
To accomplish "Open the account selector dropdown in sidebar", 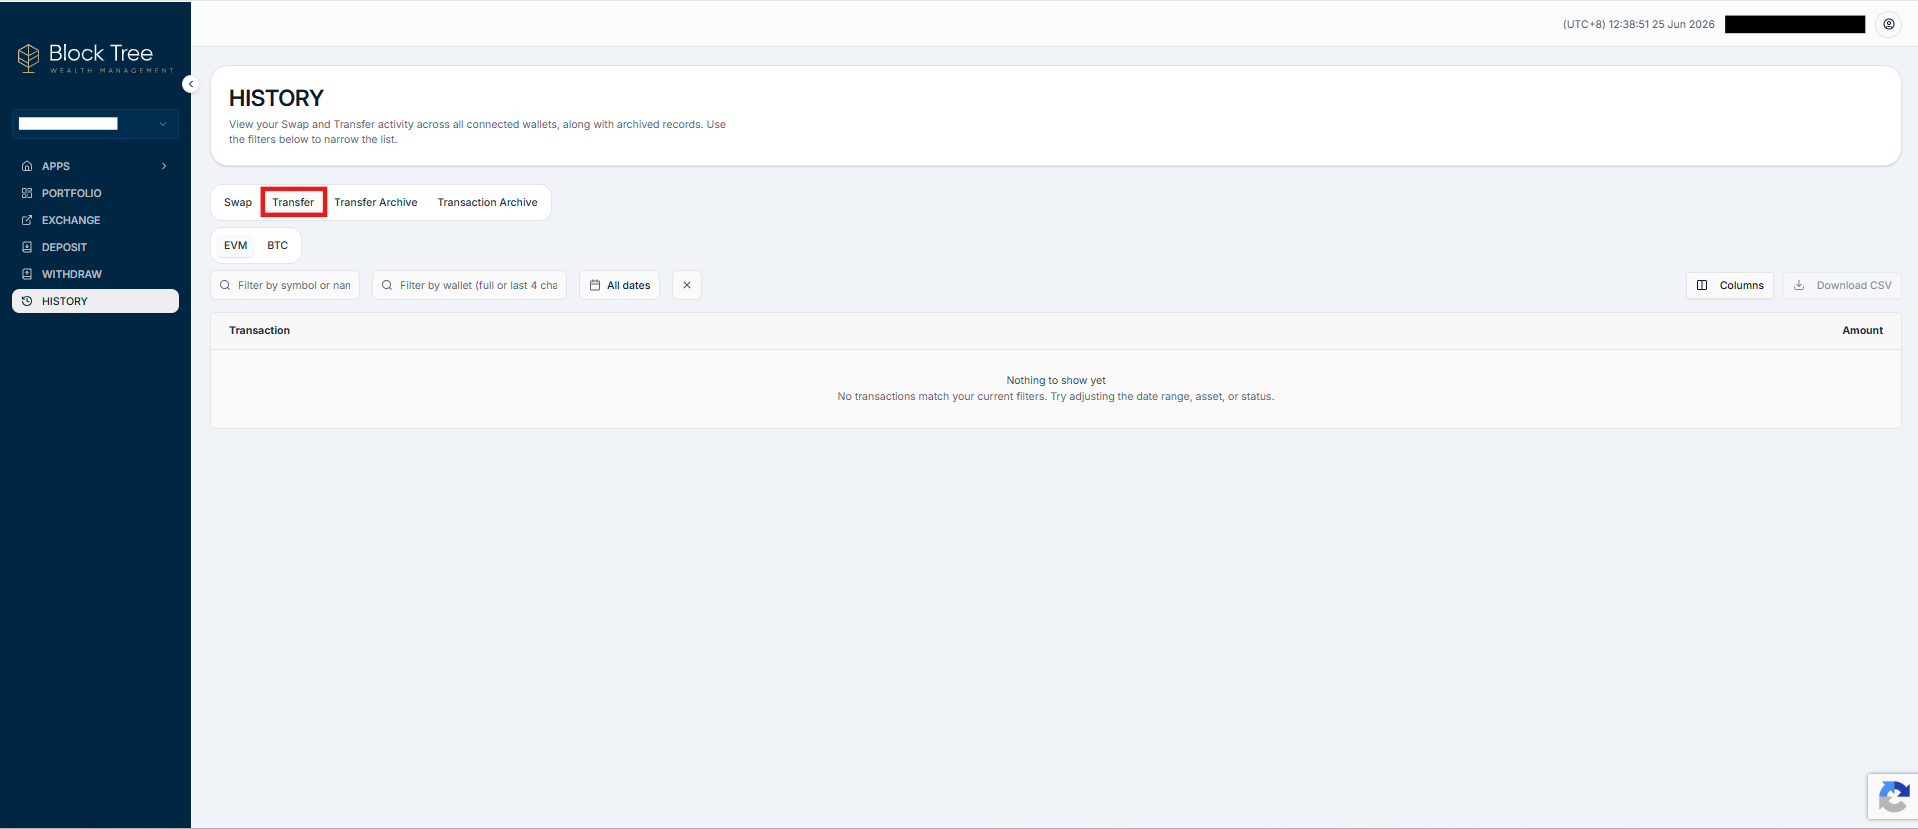I will (95, 124).
